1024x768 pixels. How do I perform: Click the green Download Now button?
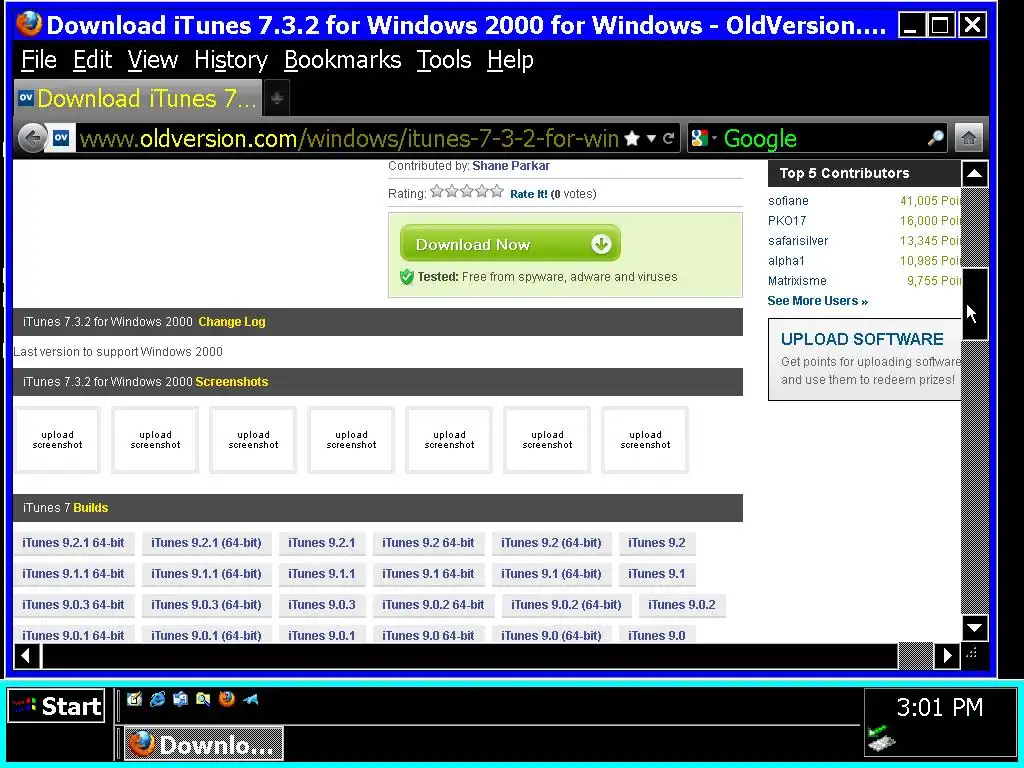pyautogui.click(x=510, y=244)
